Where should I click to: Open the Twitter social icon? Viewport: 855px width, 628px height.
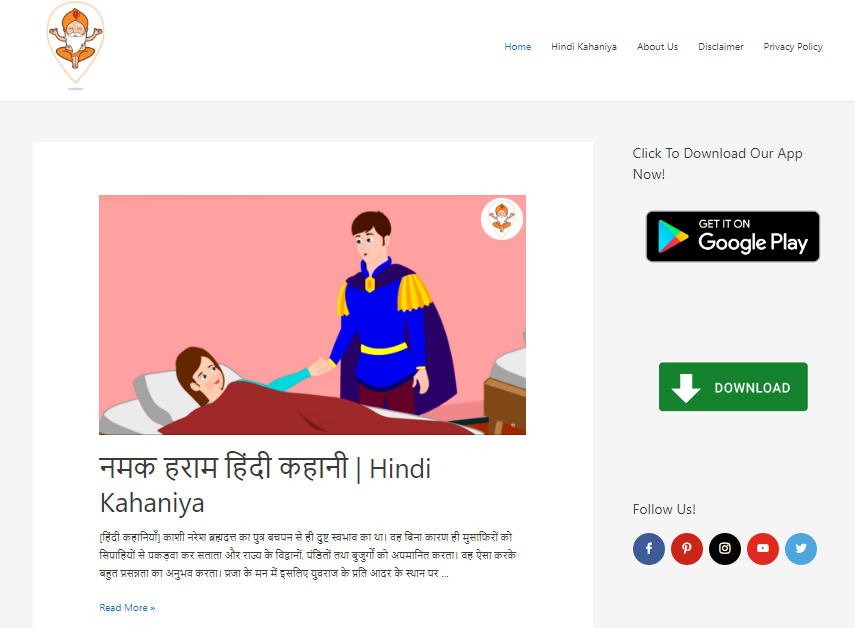(801, 548)
